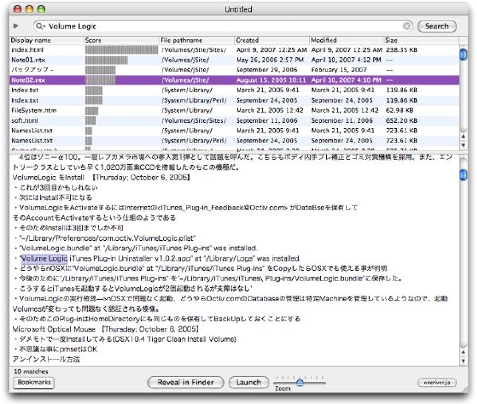
Task: Click the Created column header
Action: [272, 40]
